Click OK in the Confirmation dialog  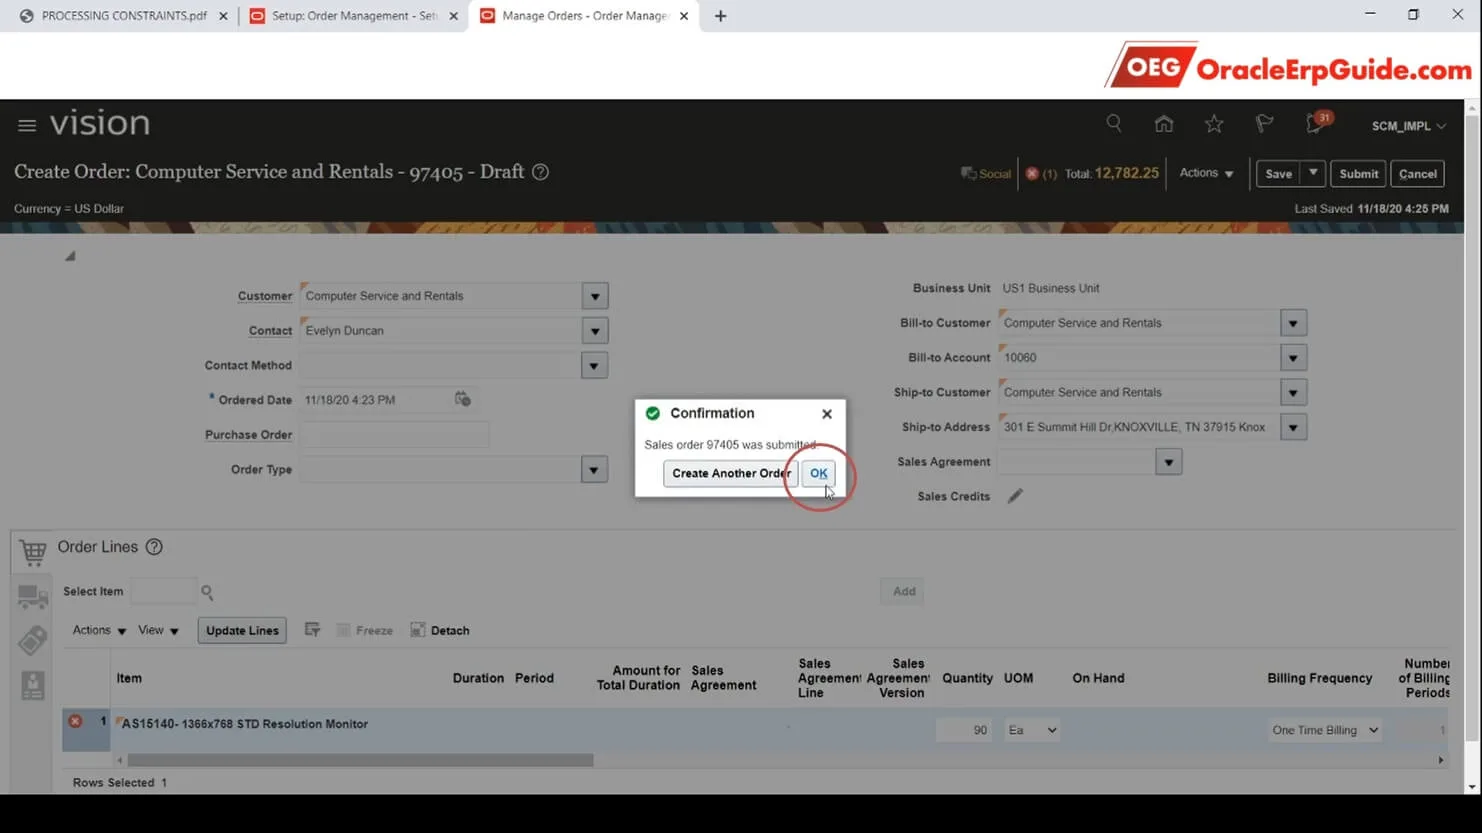coord(818,473)
